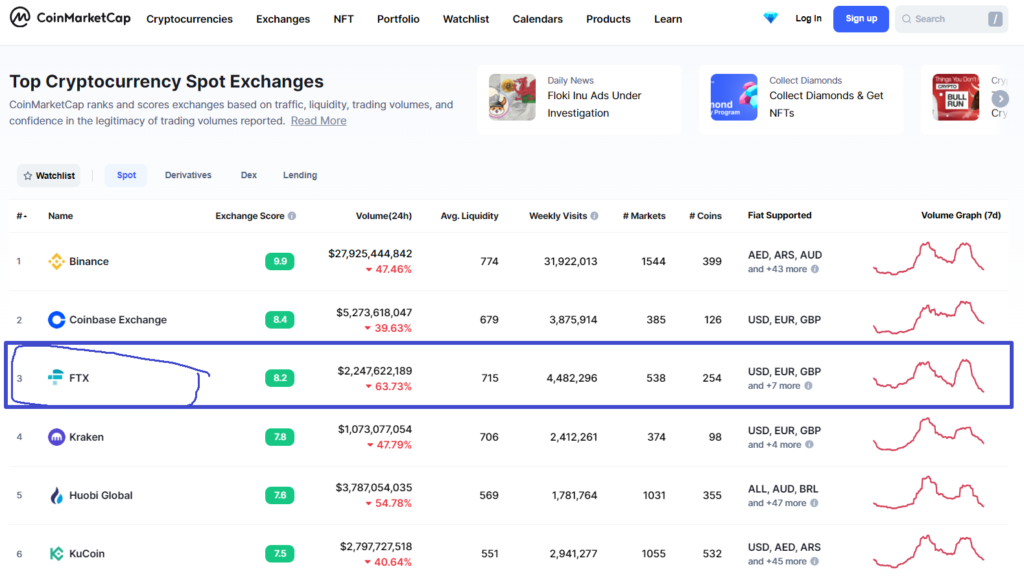Click the Binance logo icon
Viewport: 1024px width, 580px height.
click(x=56, y=261)
